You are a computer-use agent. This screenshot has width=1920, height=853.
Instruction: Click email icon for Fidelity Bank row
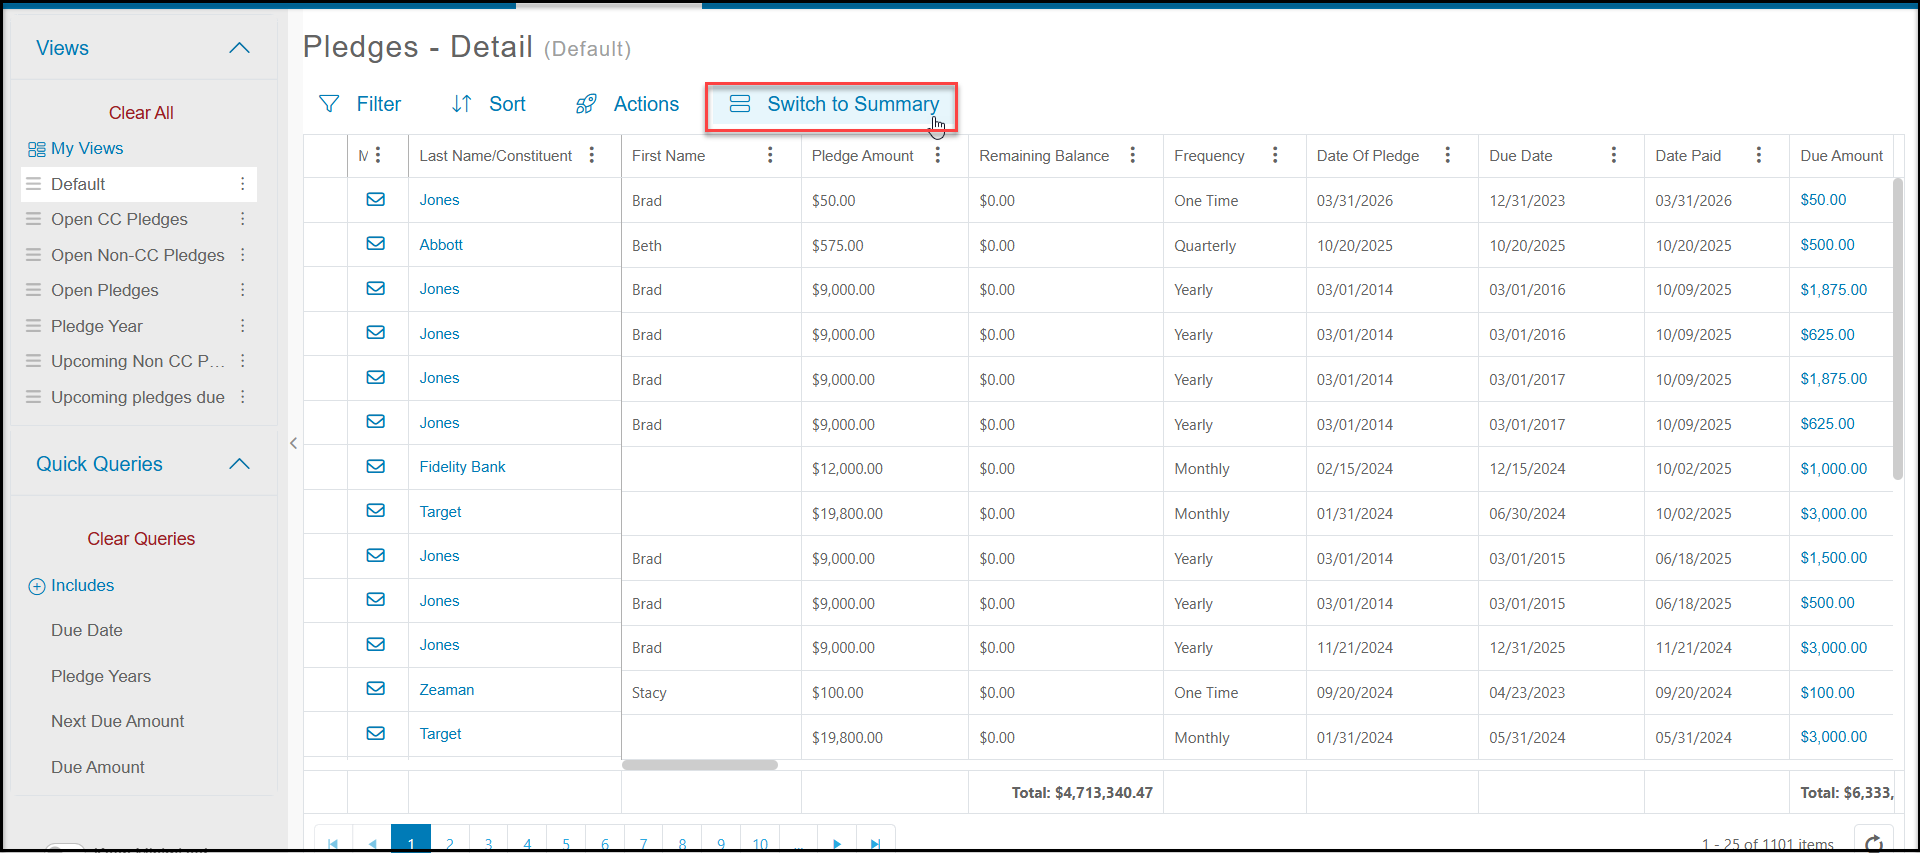tap(376, 467)
